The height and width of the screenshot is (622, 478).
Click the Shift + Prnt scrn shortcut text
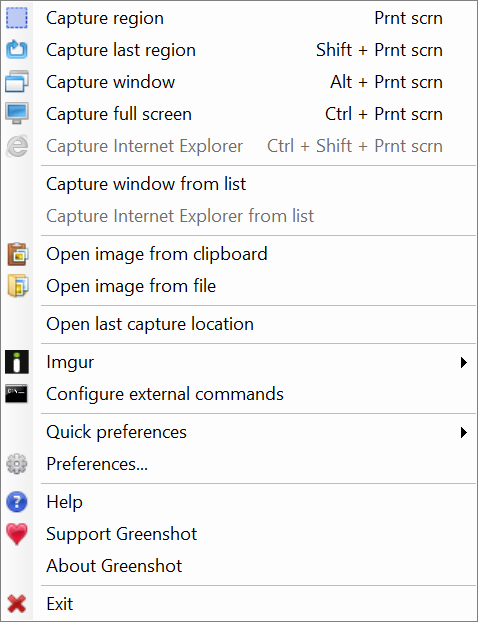(x=379, y=50)
